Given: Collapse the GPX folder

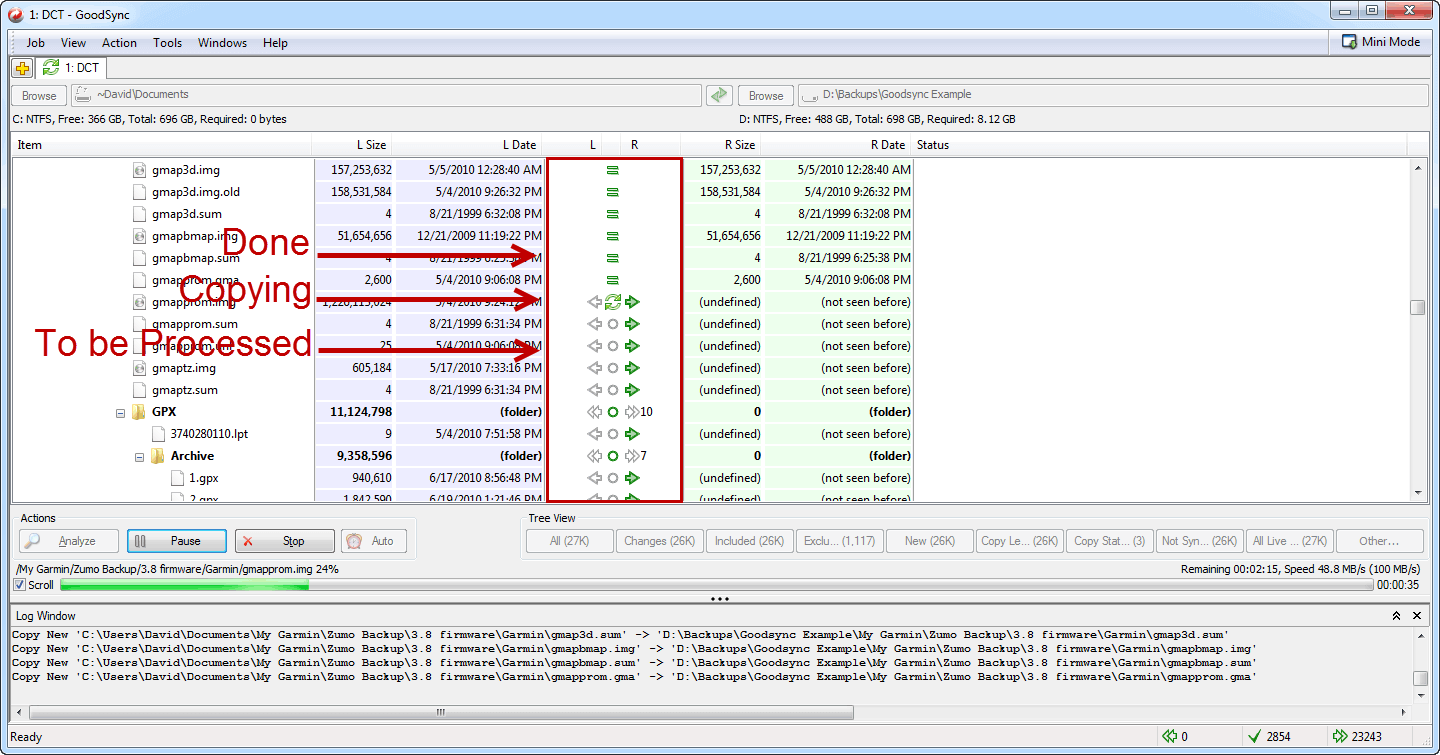Looking at the screenshot, I should [121, 412].
